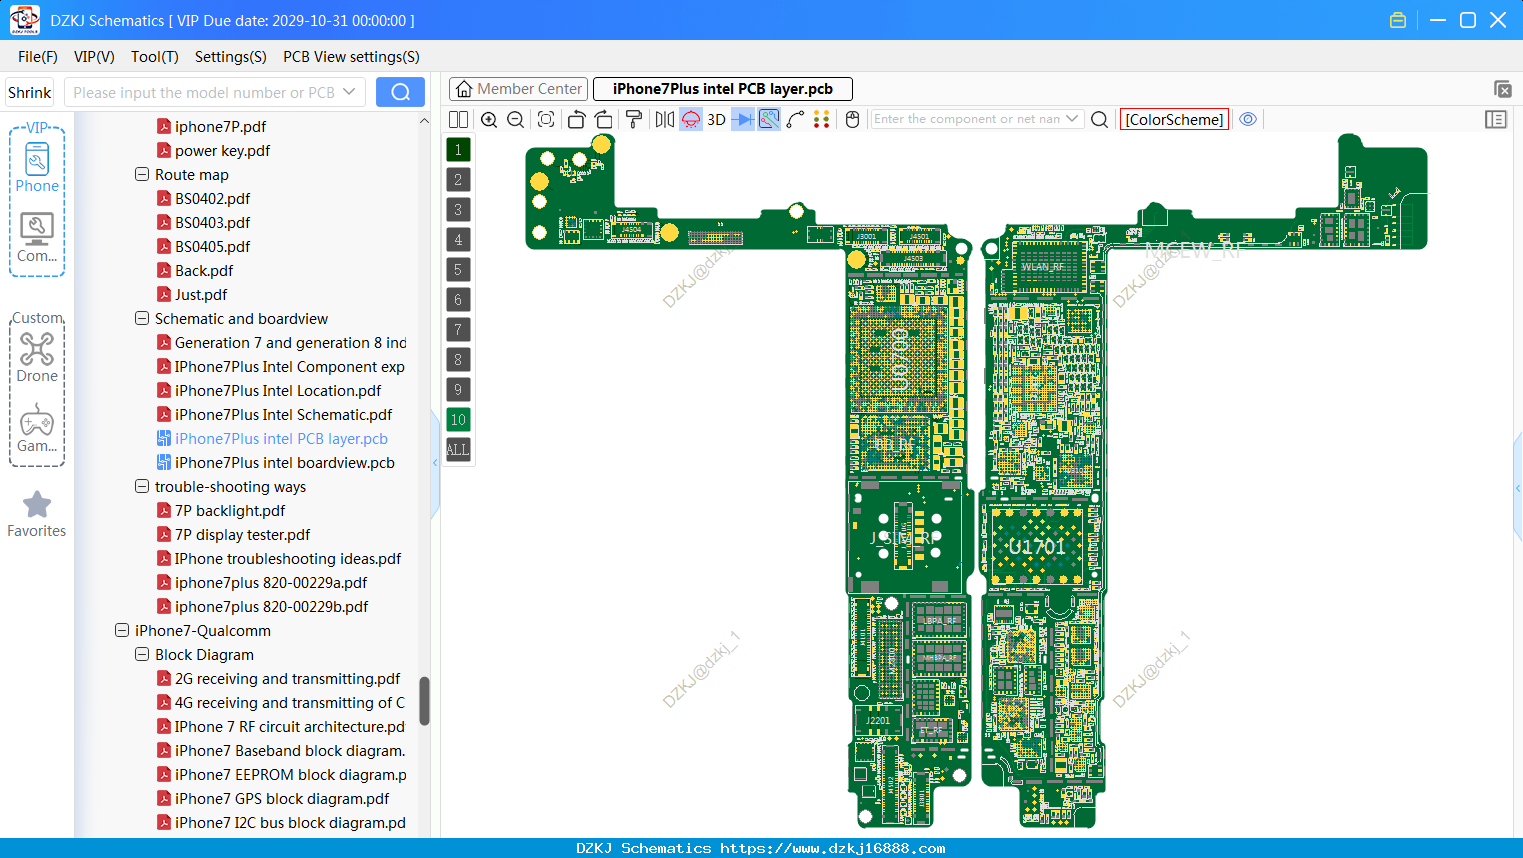Open power key.pdf file
Screen dimensions: 1523x858
(214, 150)
